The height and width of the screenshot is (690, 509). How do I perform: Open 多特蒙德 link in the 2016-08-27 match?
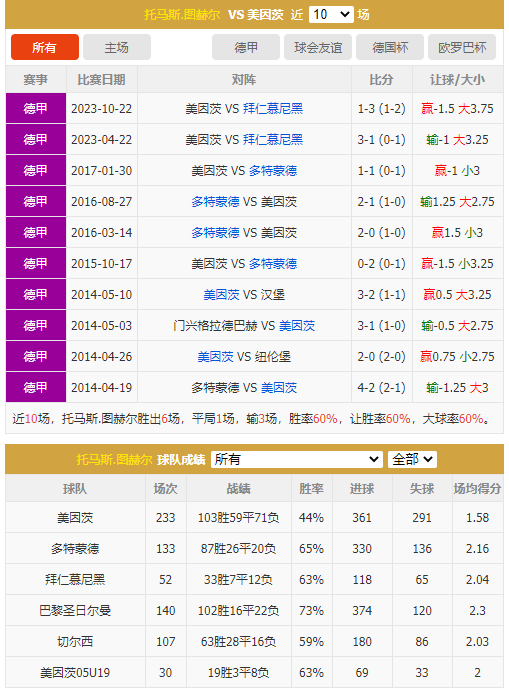point(215,202)
